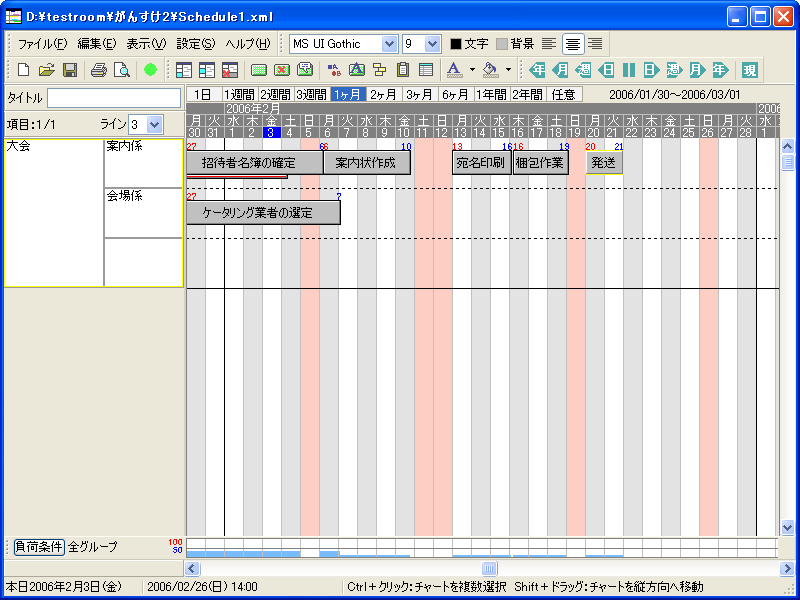Open the MS UI Gothic font dropdown
This screenshot has width=800, height=600.
[x=389, y=44]
